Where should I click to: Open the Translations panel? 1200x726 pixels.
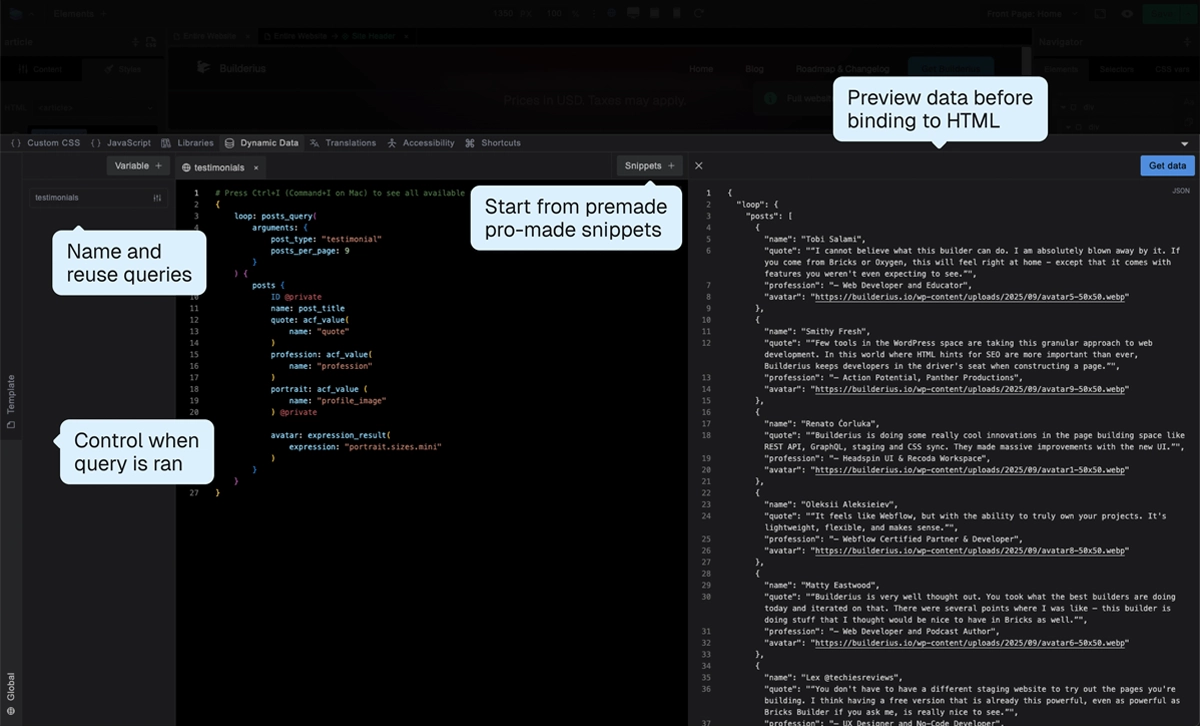[350, 143]
